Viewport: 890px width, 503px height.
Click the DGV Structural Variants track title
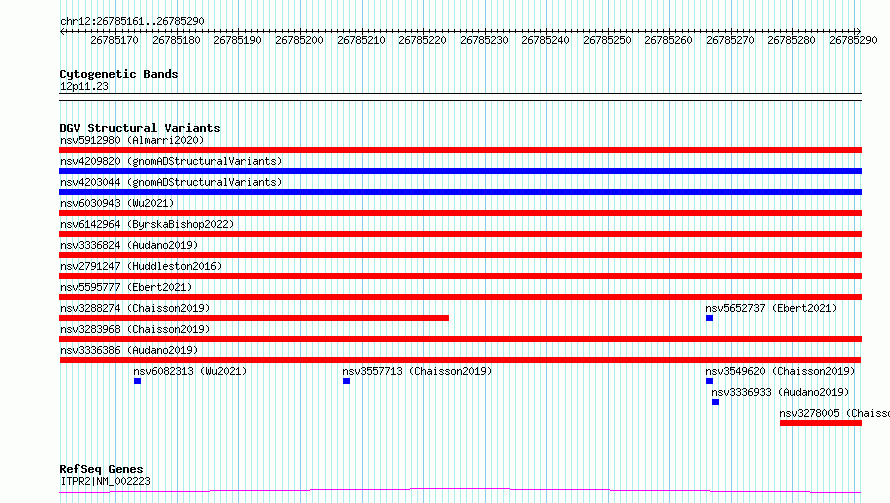point(140,128)
